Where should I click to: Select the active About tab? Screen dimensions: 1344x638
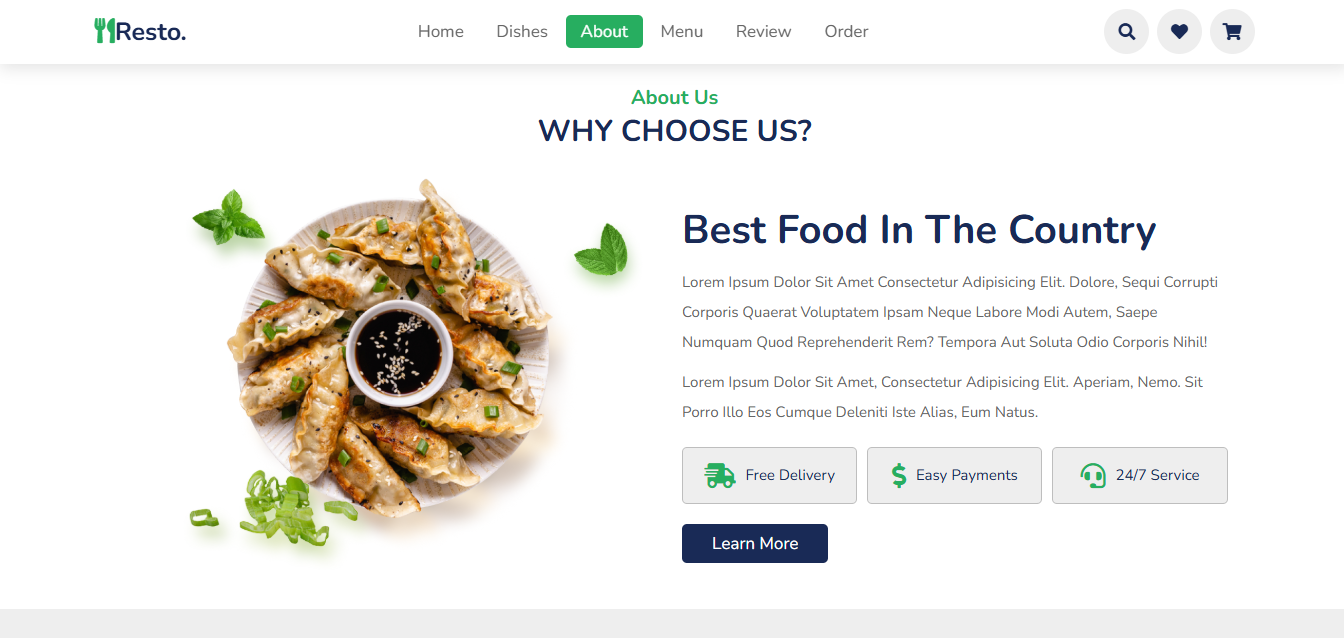tap(604, 32)
